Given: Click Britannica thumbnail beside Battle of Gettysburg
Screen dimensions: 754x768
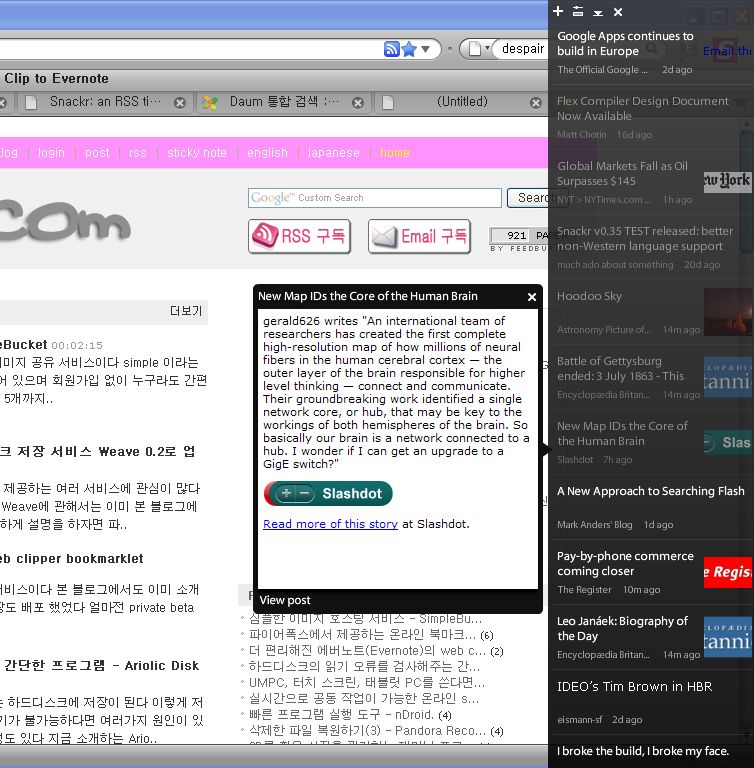Looking at the screenshot, I should click(x=728, y=377).
